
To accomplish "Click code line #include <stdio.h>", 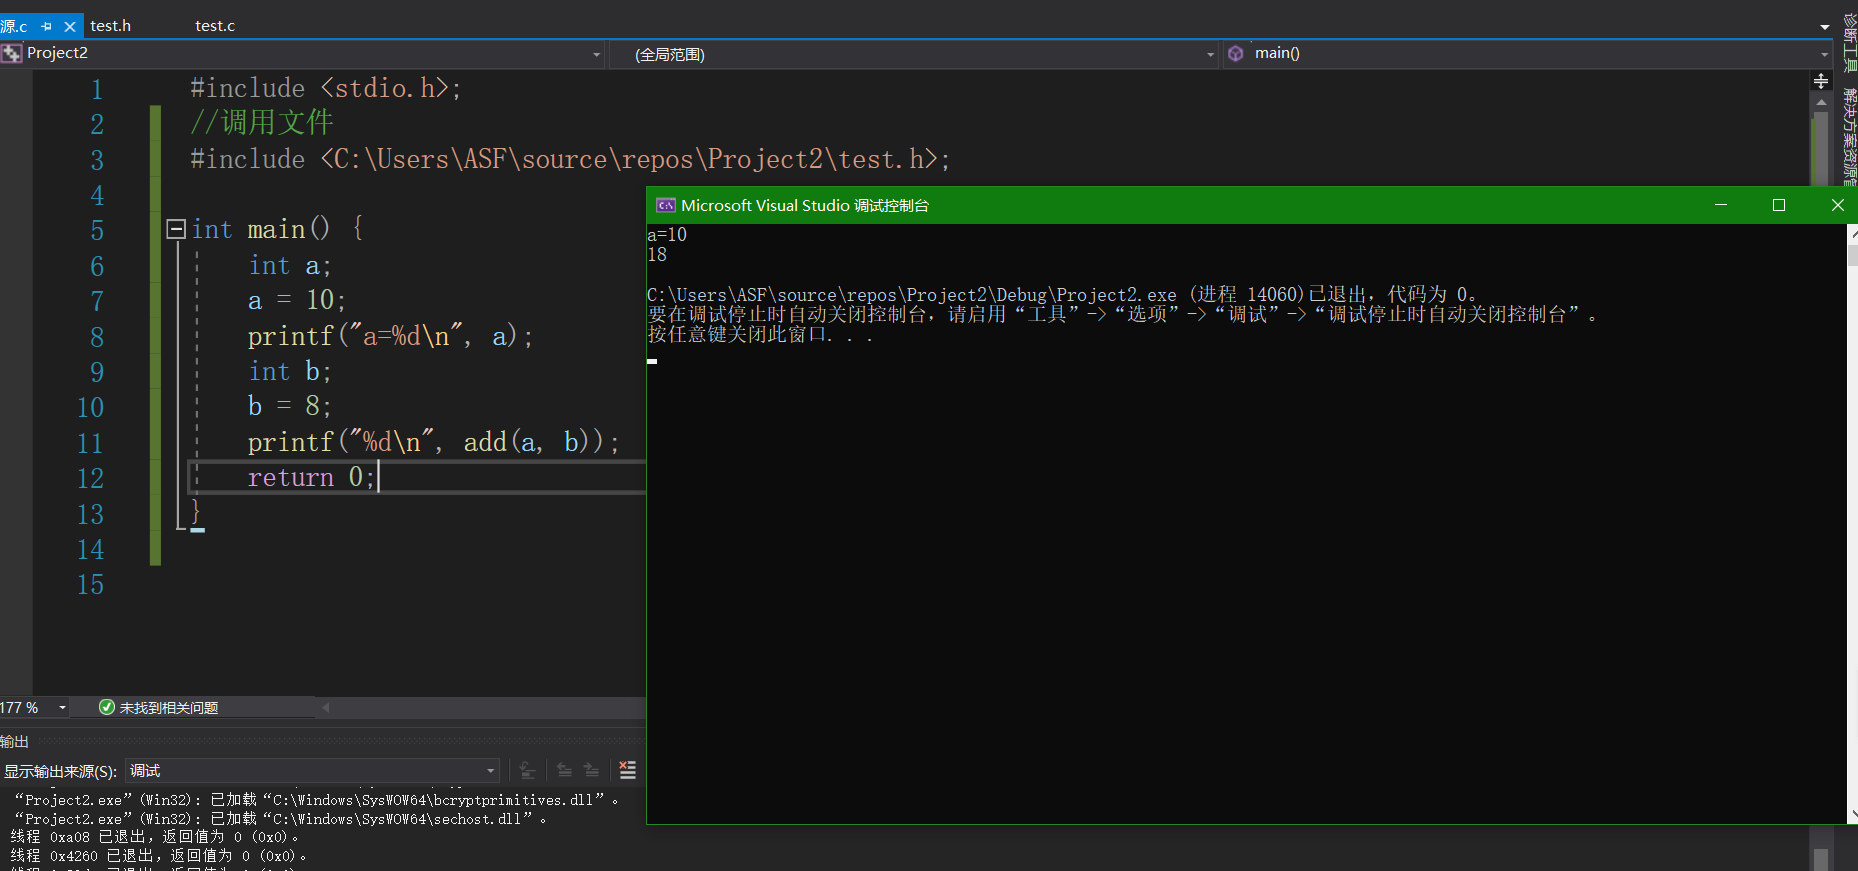I will point(326,88).
